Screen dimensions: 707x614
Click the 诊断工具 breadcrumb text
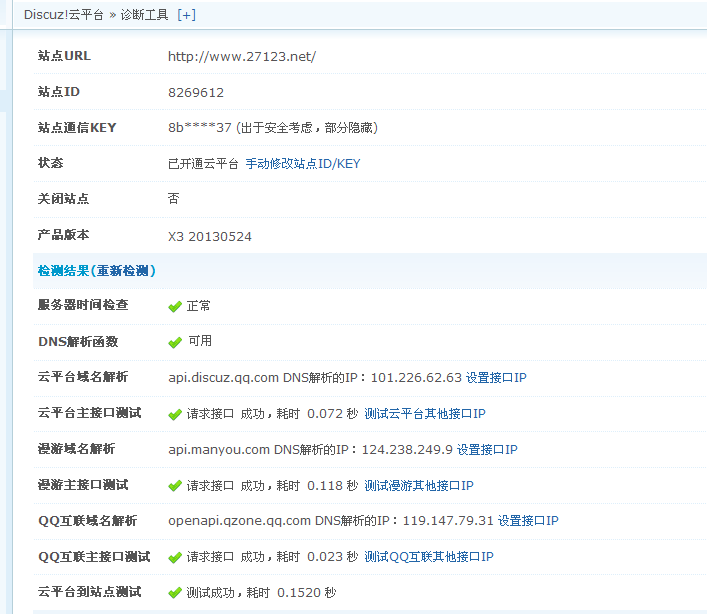tap(144, 15)
